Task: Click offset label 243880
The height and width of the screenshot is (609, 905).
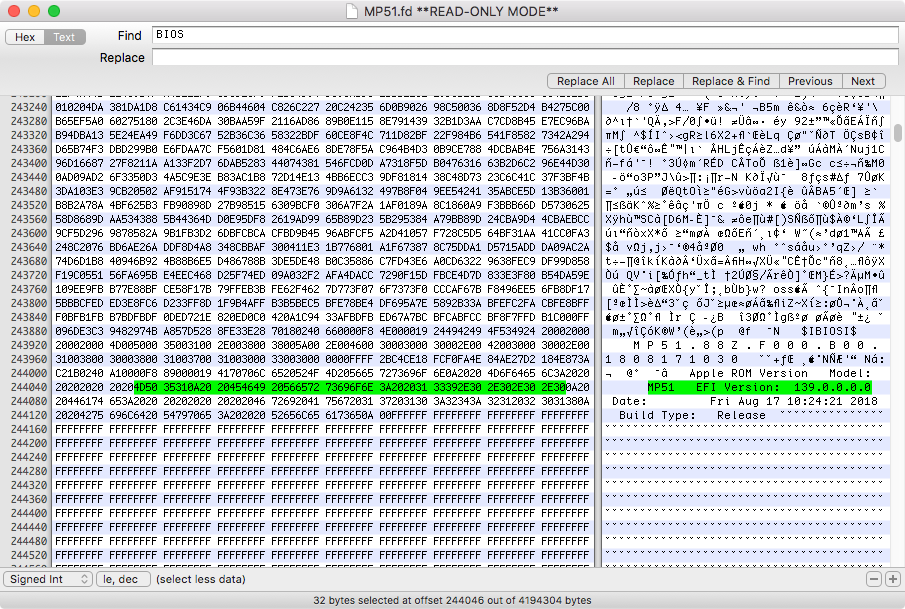Action: 29,331
